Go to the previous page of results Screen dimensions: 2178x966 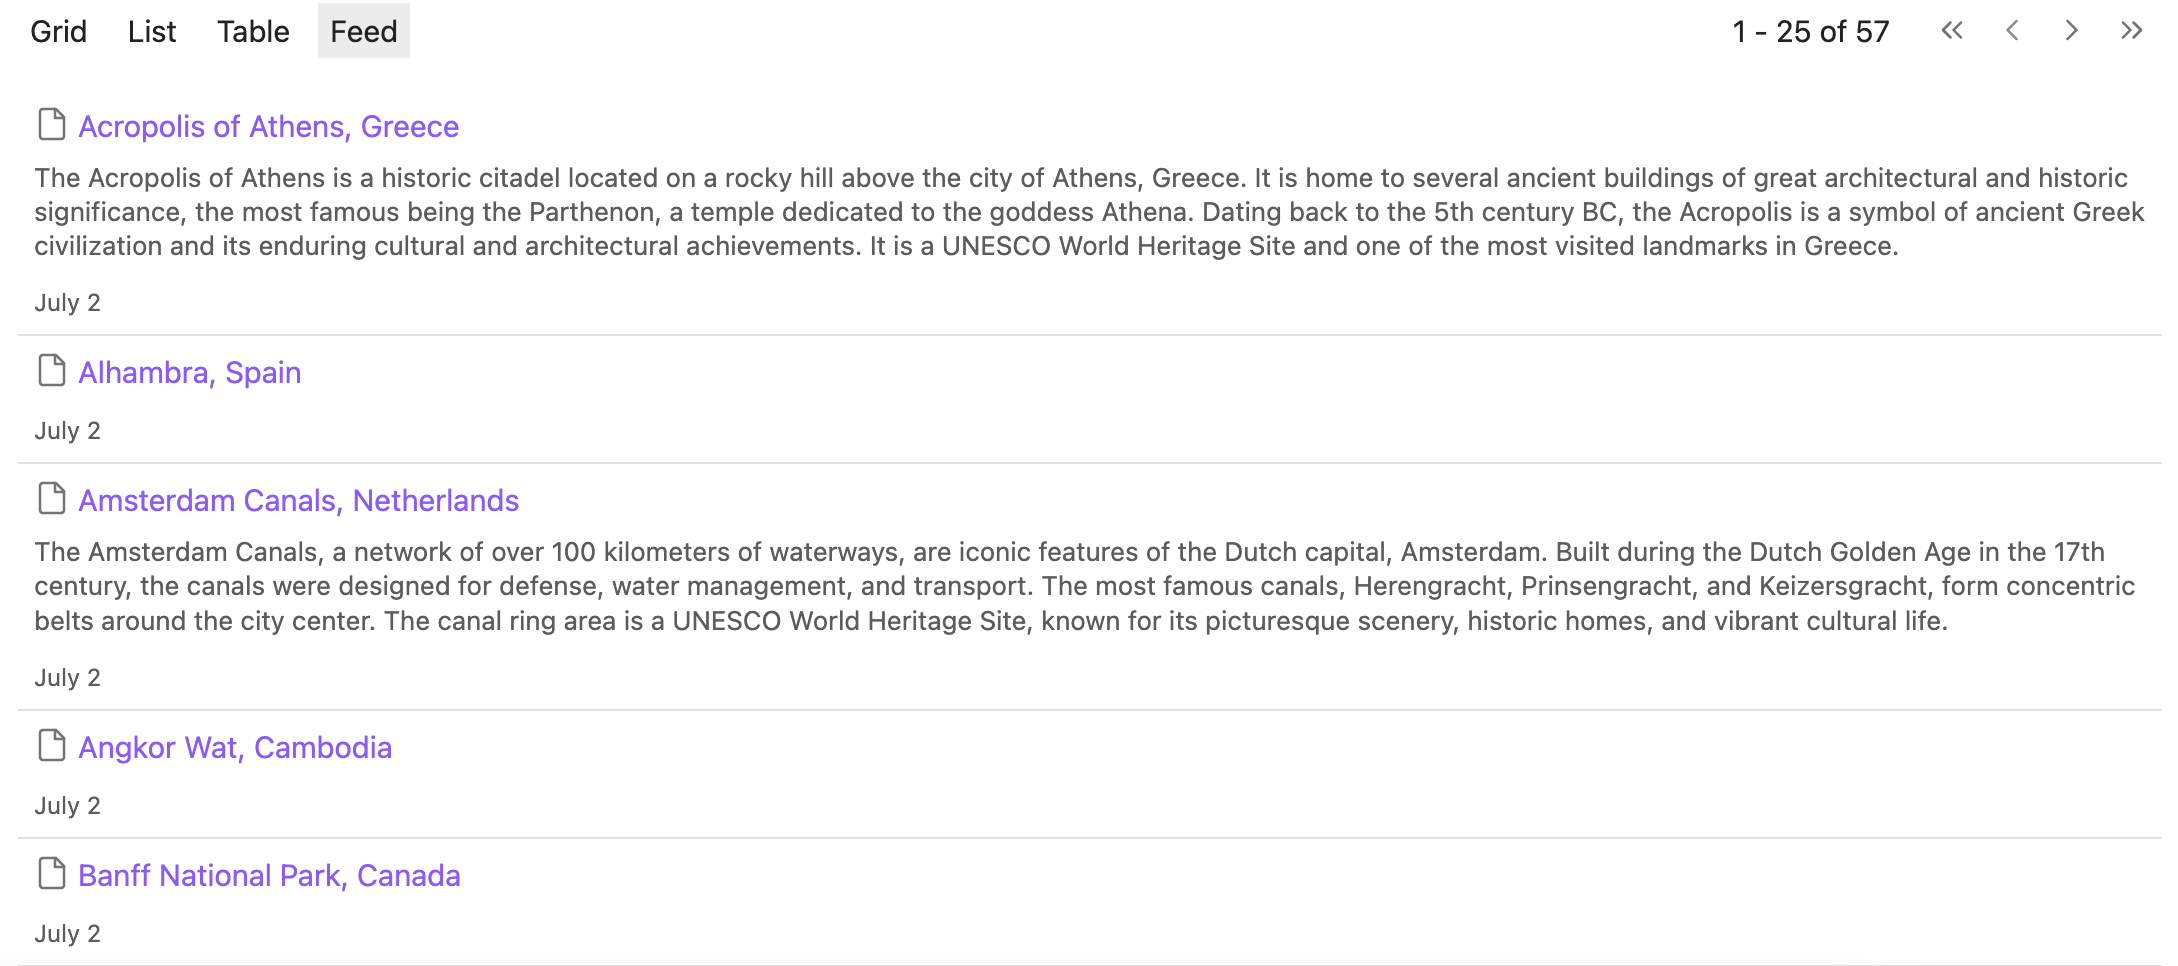pos(2012,31)
